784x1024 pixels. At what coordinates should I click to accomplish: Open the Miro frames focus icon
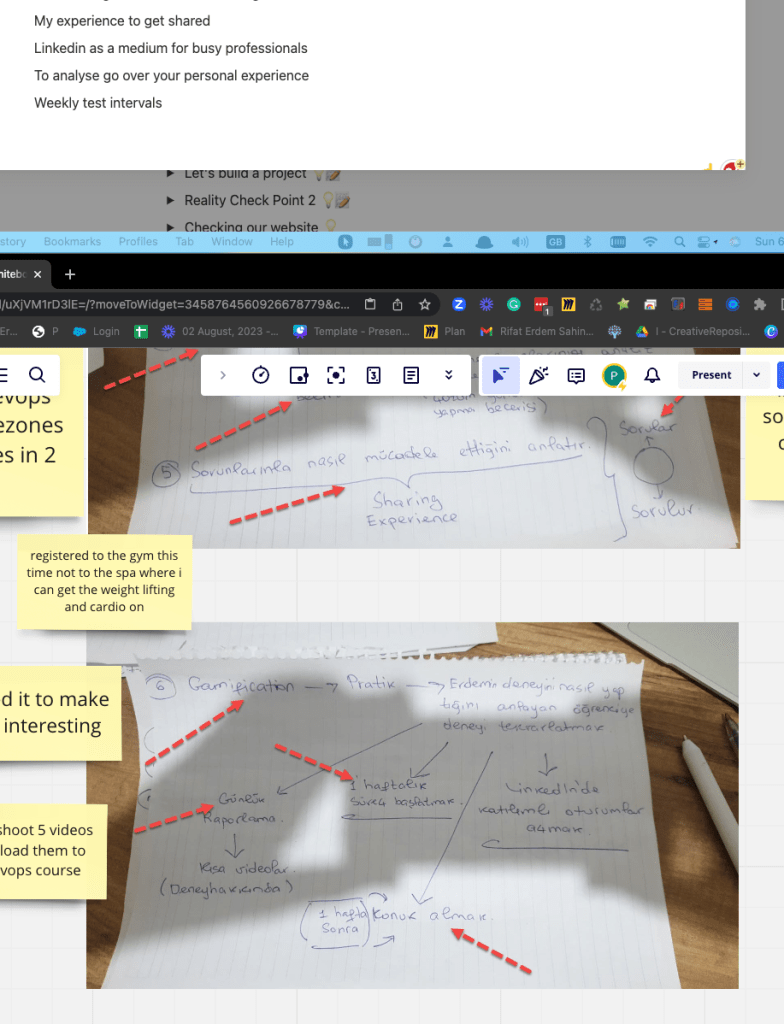pyautogui.click(x=336, y=375)
